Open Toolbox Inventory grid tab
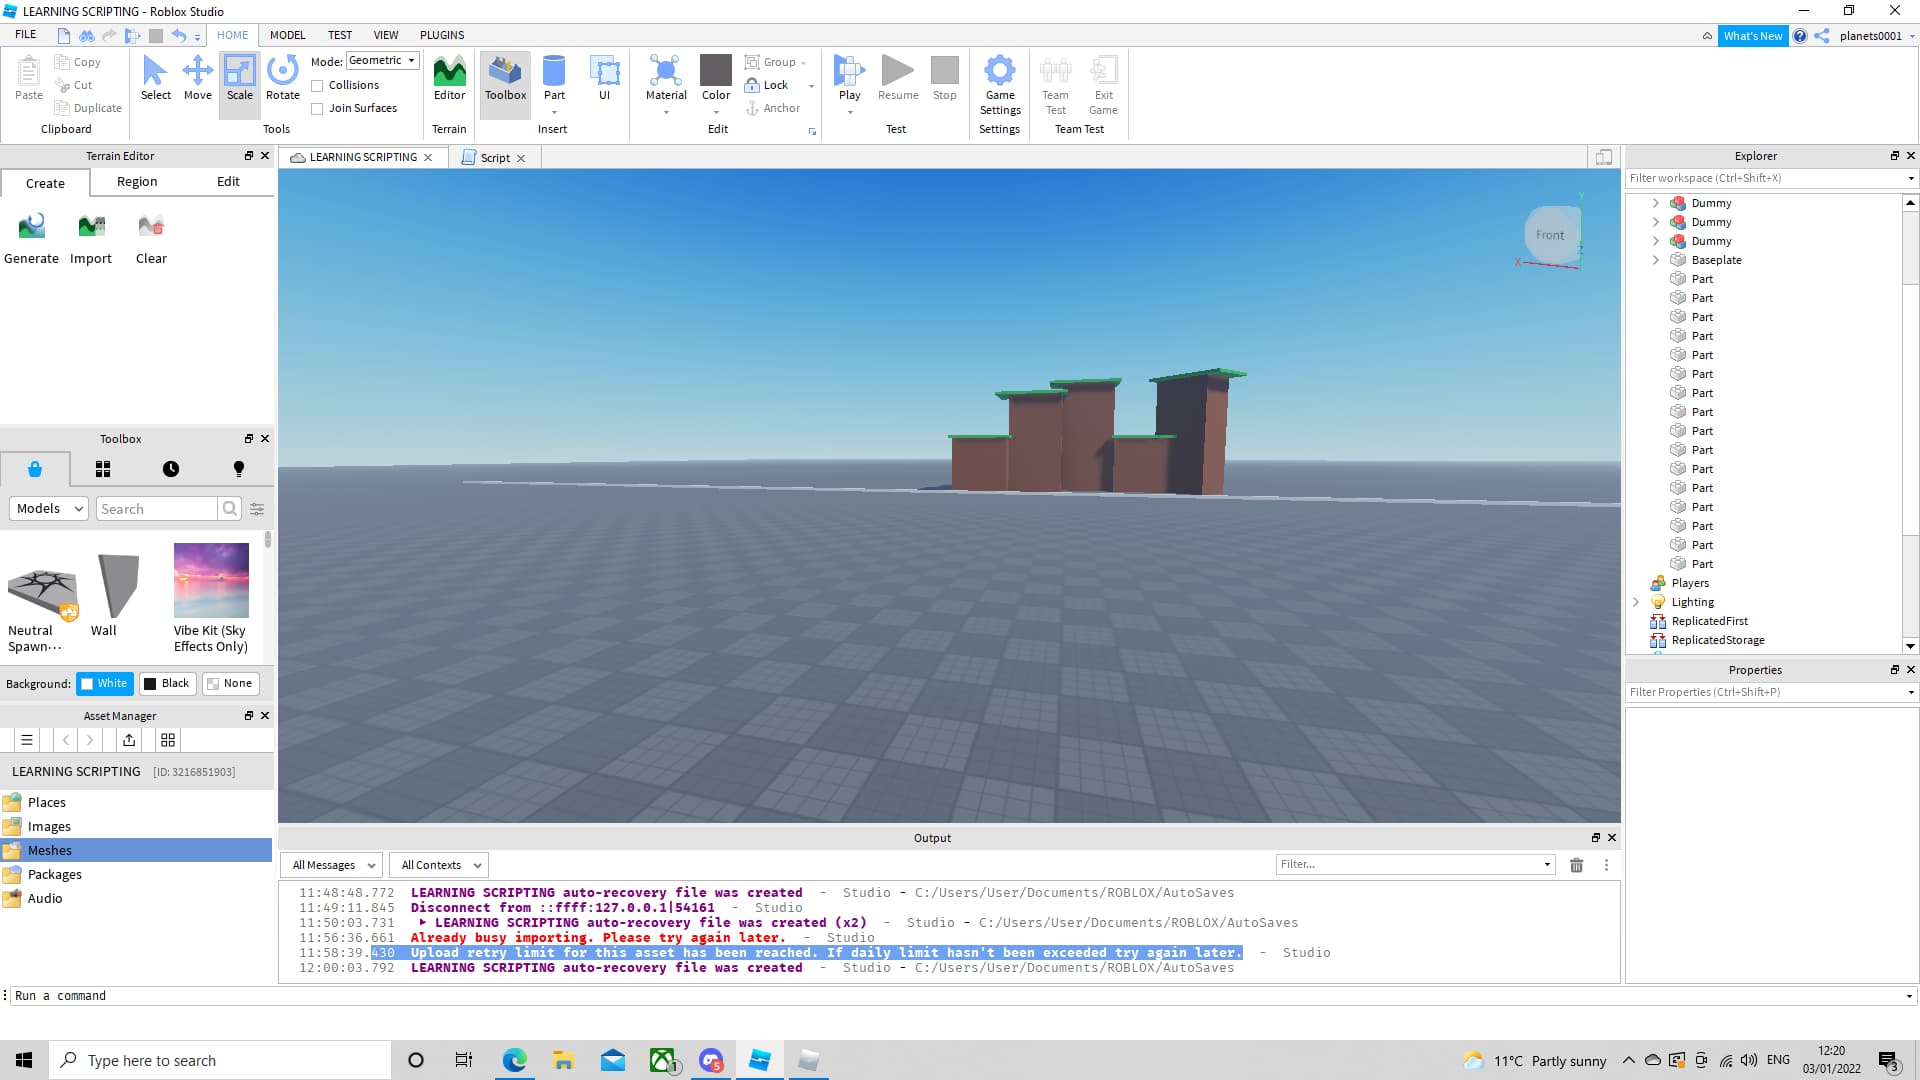1920x1080 pixels. tap(103, 469)
